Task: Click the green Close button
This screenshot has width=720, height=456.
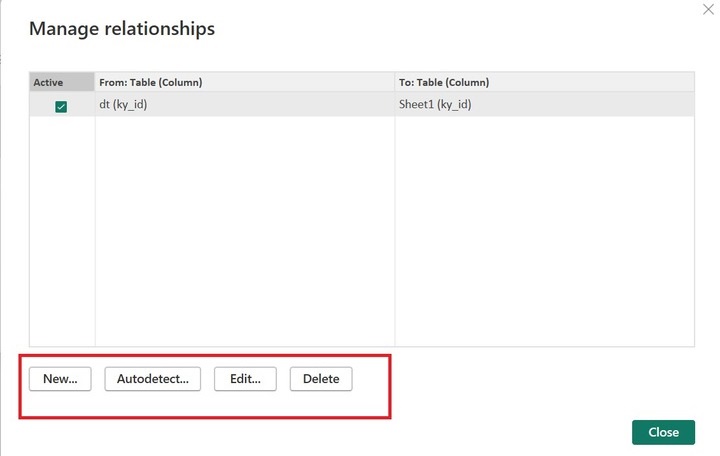Action: 663,432
